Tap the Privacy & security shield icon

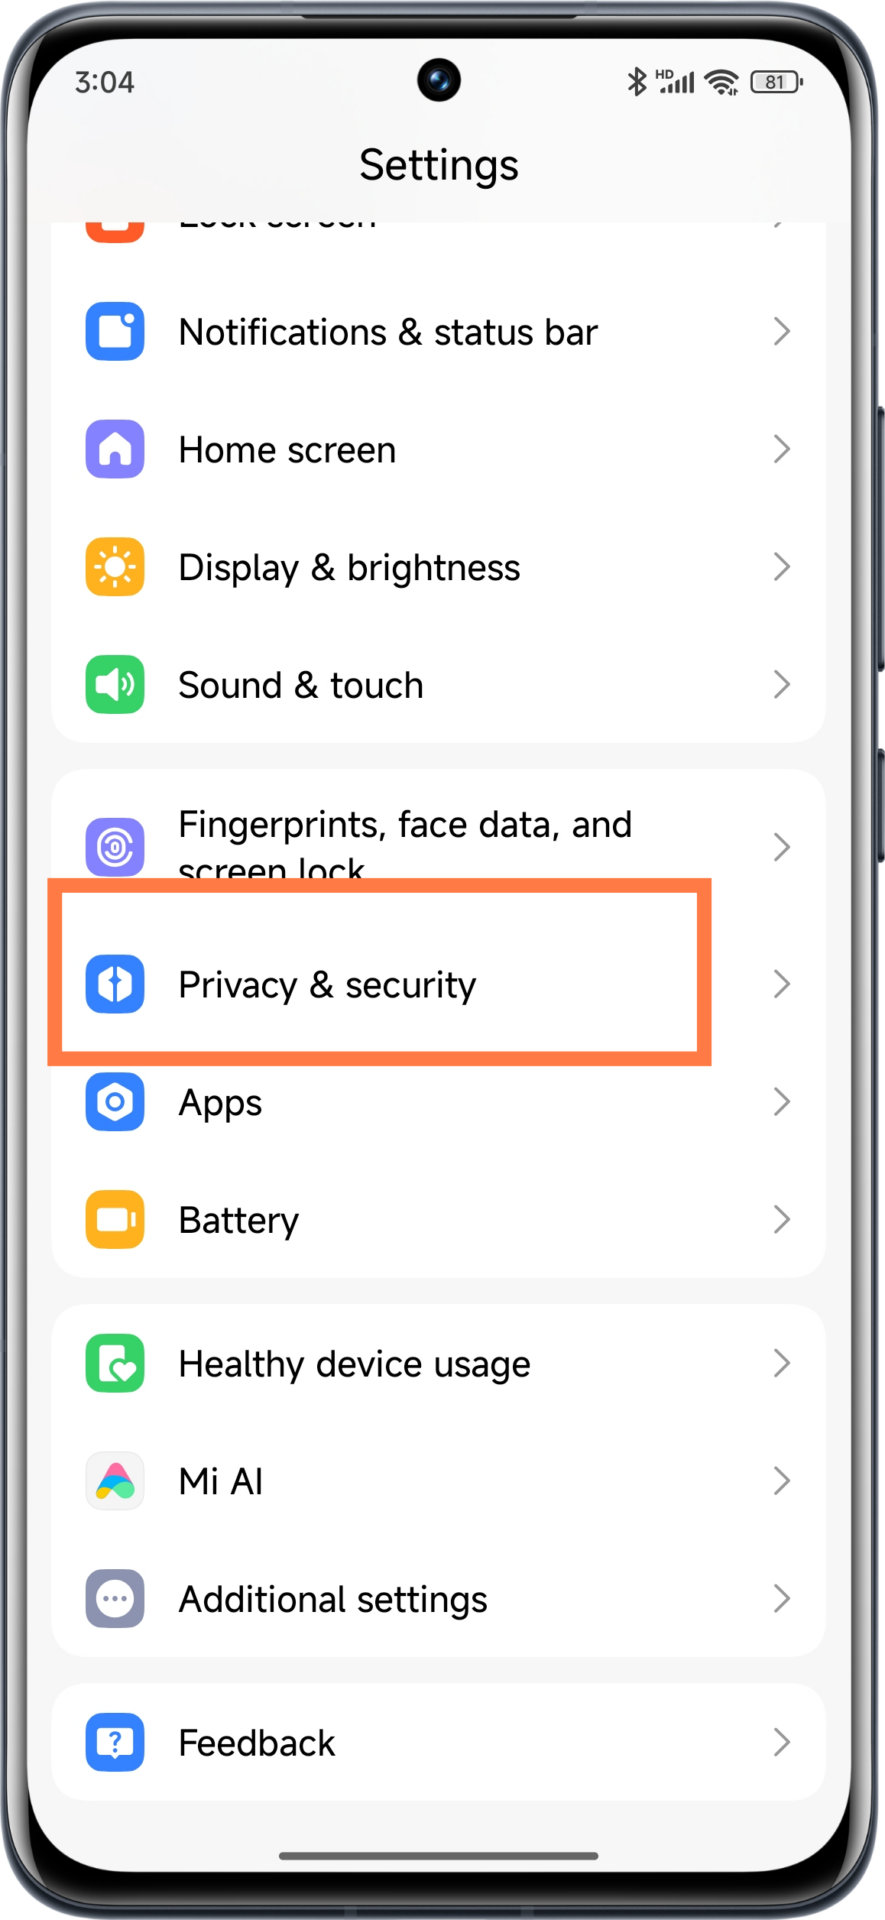[115, 984]
